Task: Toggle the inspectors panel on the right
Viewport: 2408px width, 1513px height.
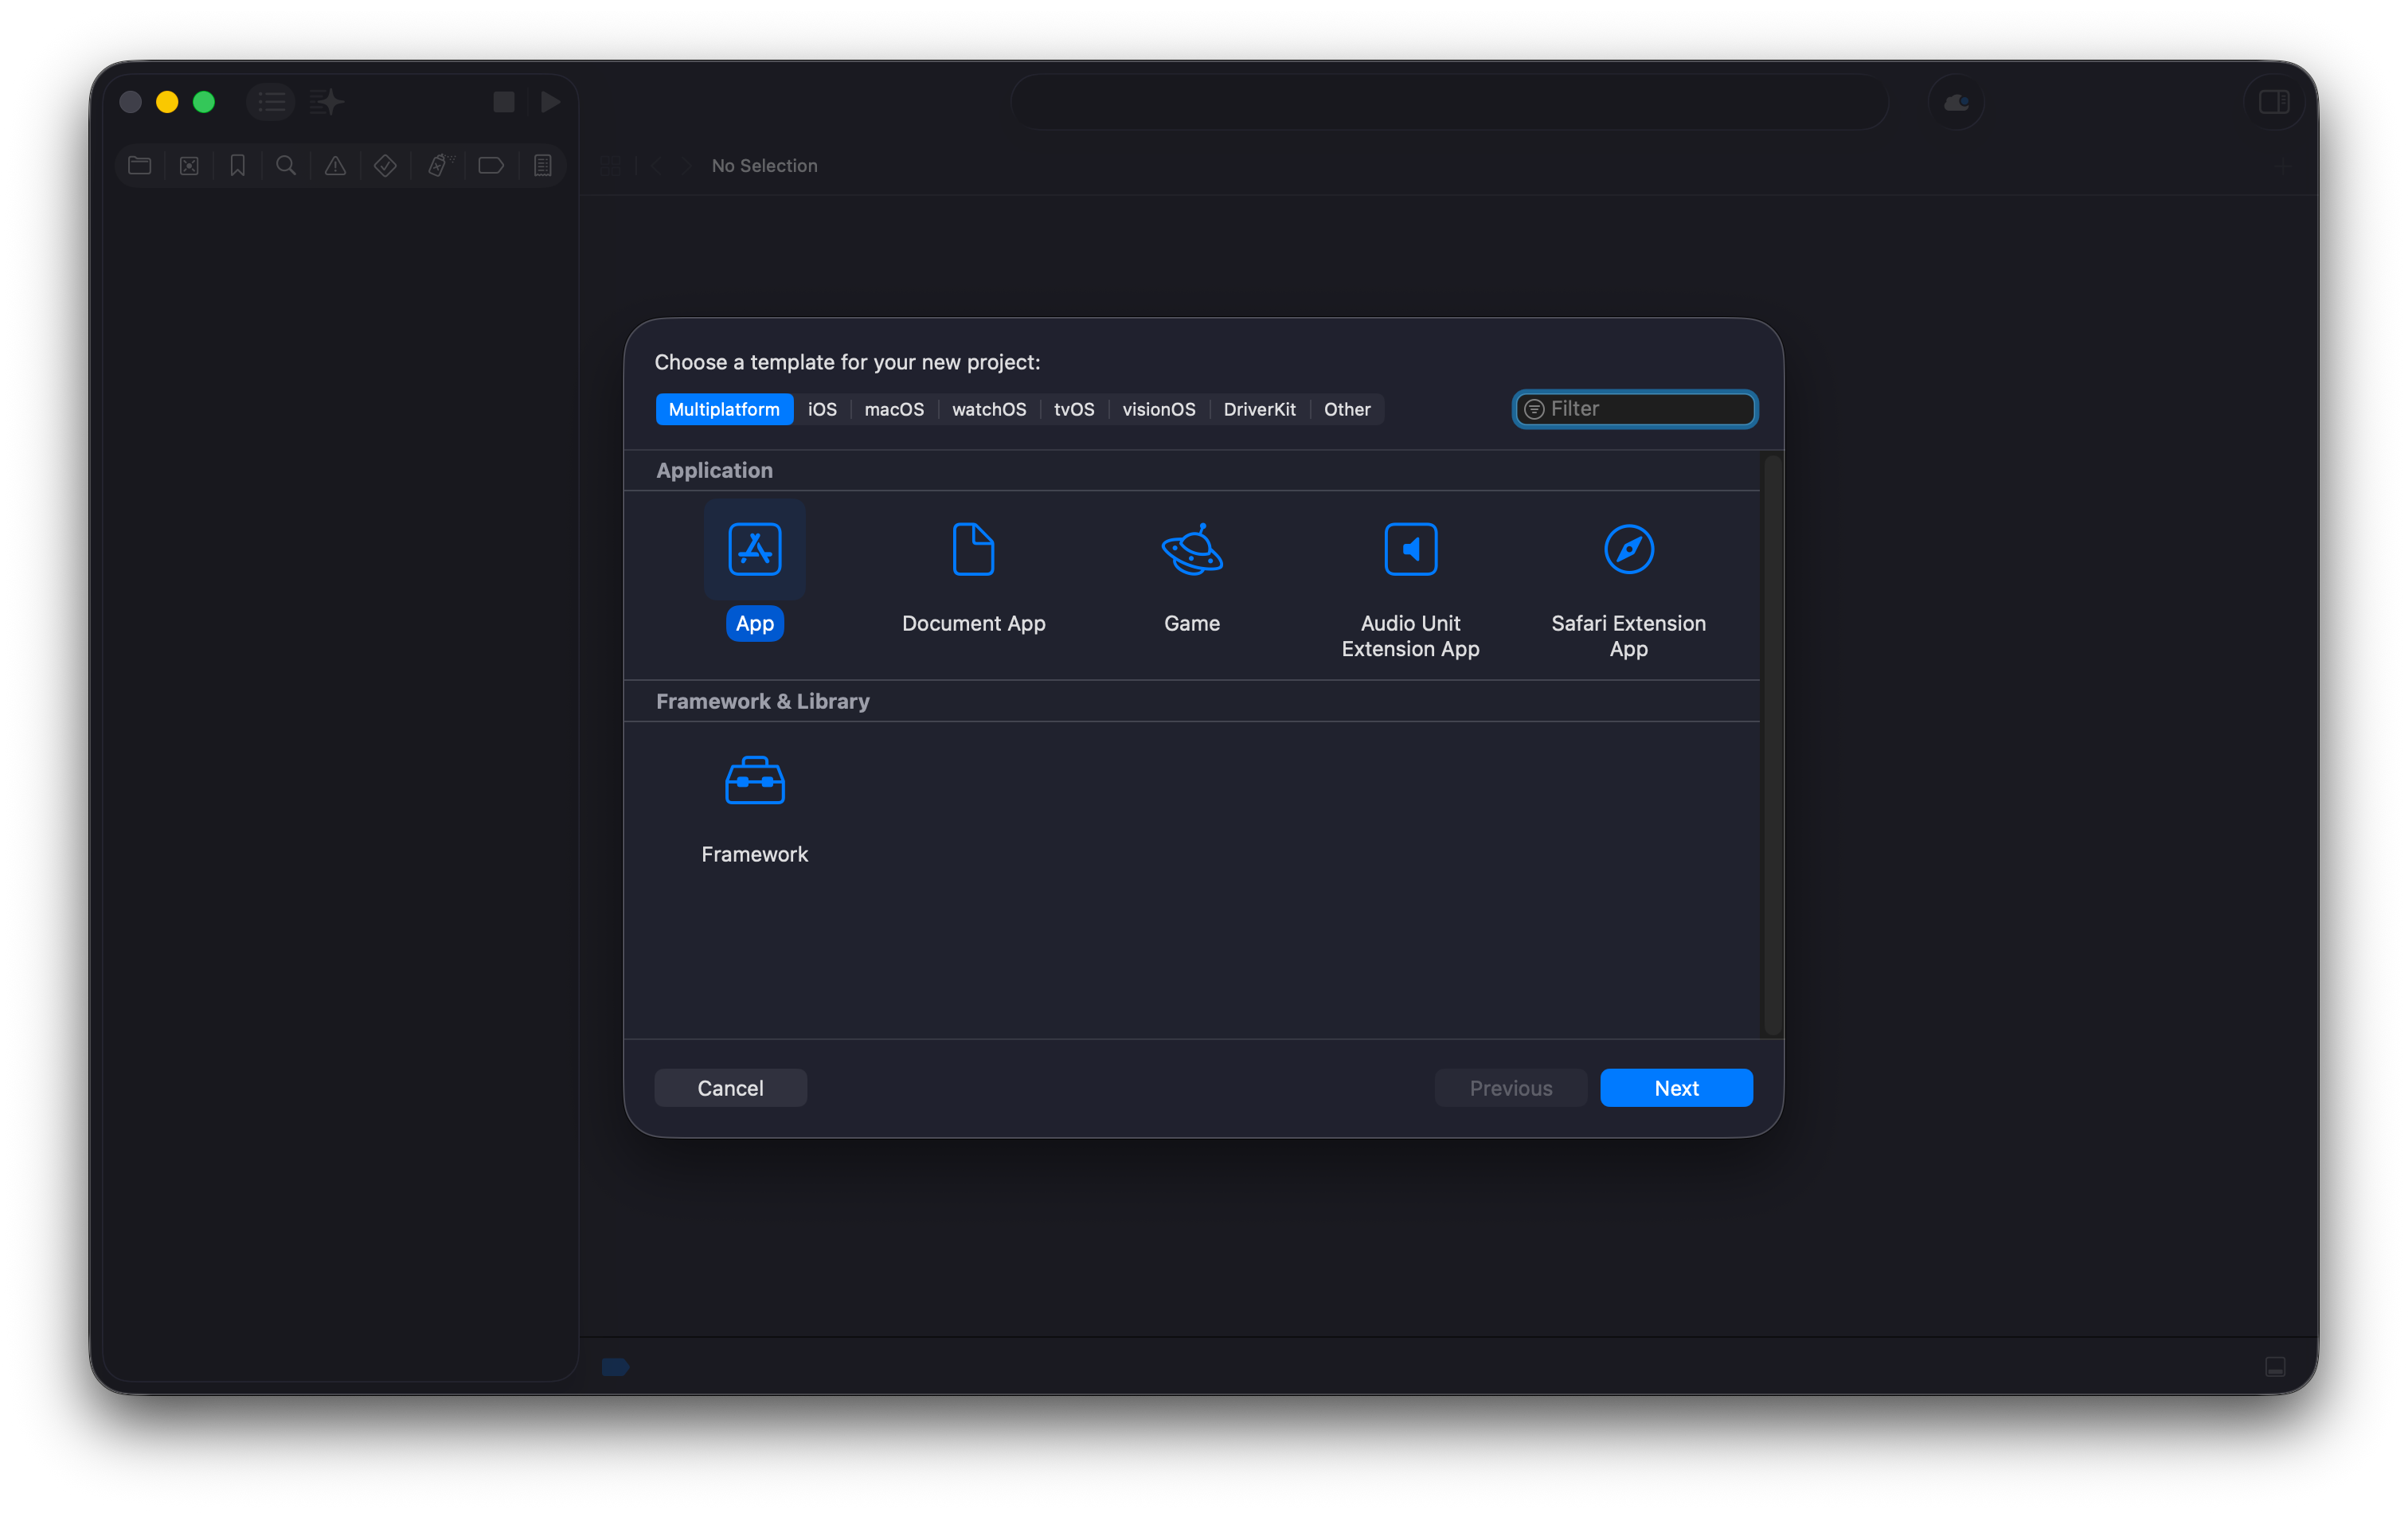Action: (2273, 102)
